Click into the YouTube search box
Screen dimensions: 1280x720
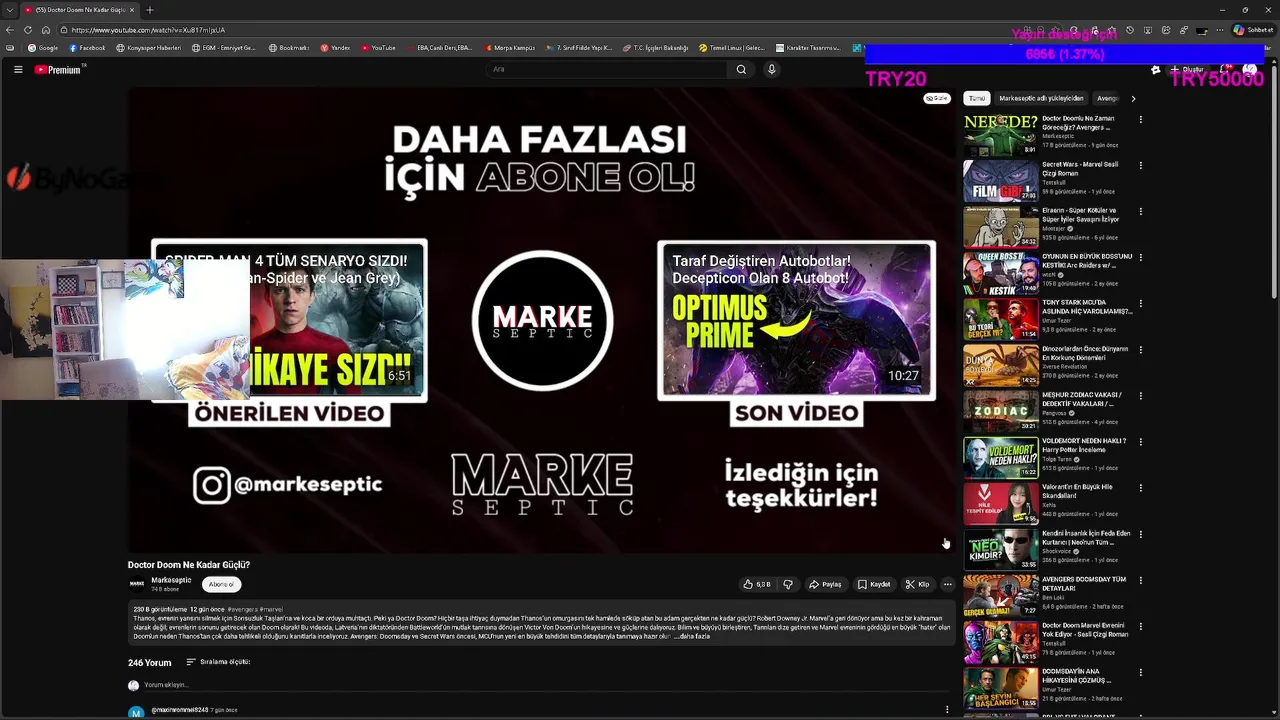click(x=607, y=70)
